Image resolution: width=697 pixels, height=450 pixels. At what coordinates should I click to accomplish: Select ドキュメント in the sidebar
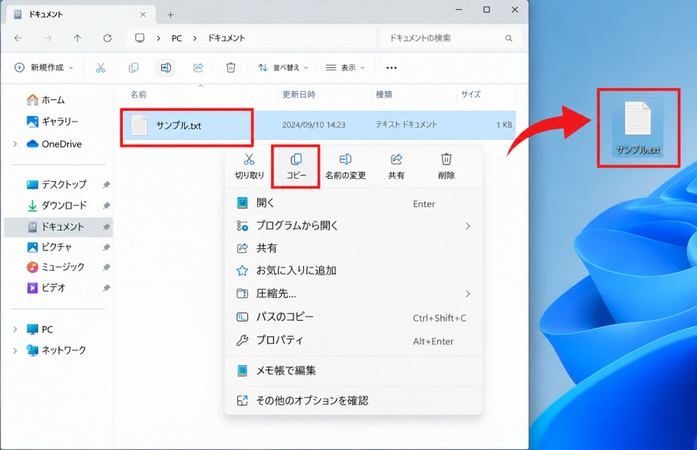58,227
